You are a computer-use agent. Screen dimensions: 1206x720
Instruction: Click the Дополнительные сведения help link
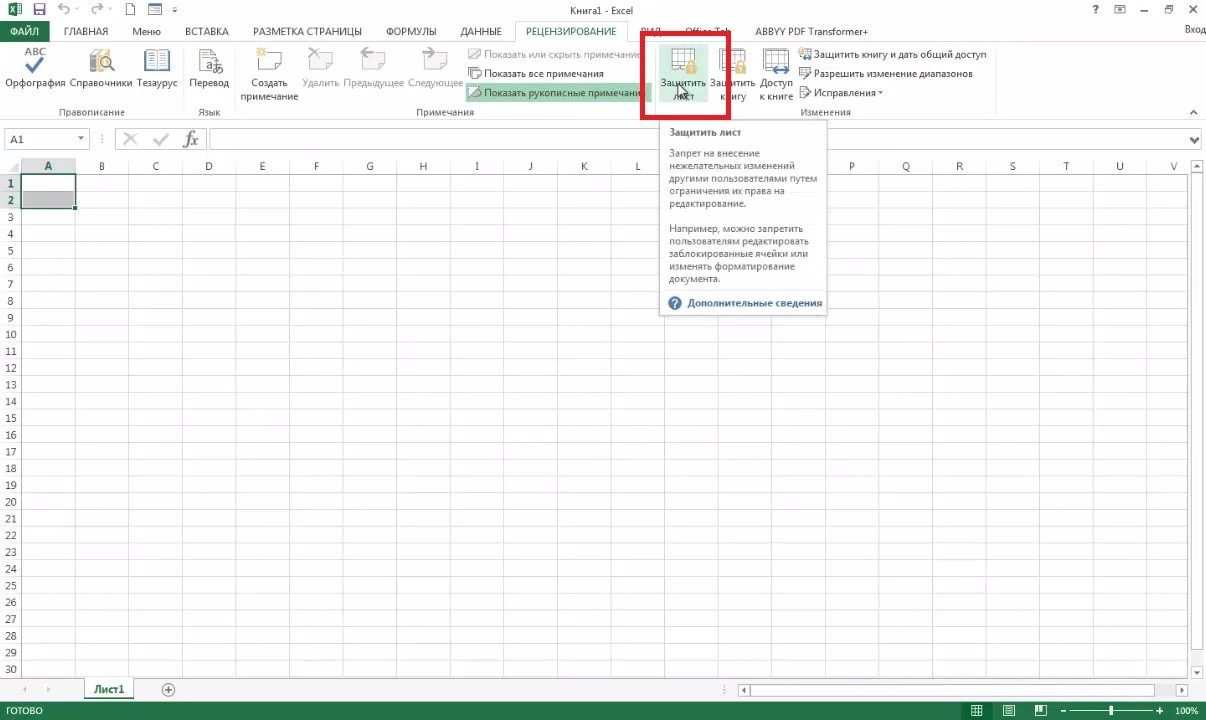[756, 302]
